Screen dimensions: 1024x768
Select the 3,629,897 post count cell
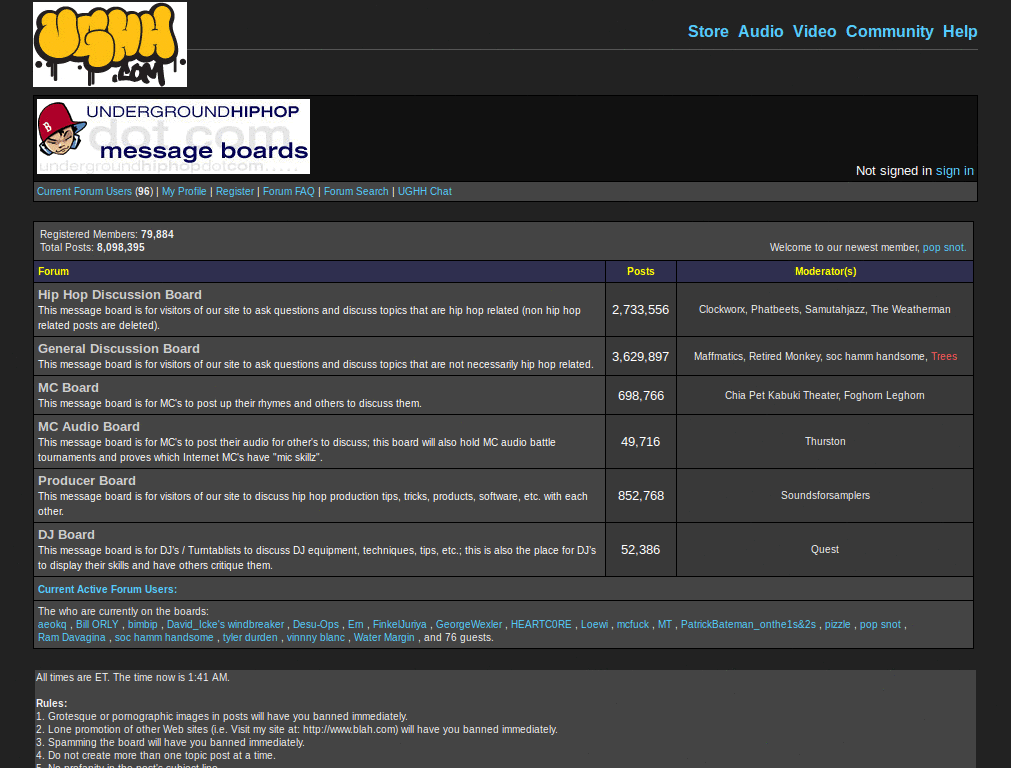[x=641, y=357]
